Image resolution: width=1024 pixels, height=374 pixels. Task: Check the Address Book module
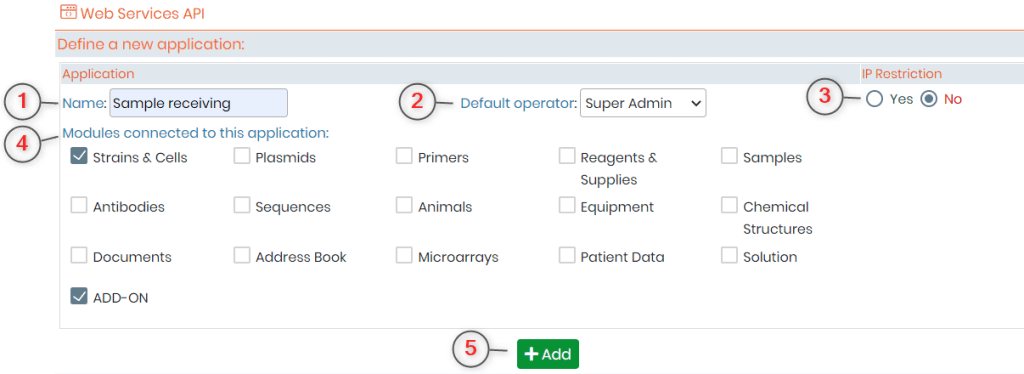pos(242,255)
